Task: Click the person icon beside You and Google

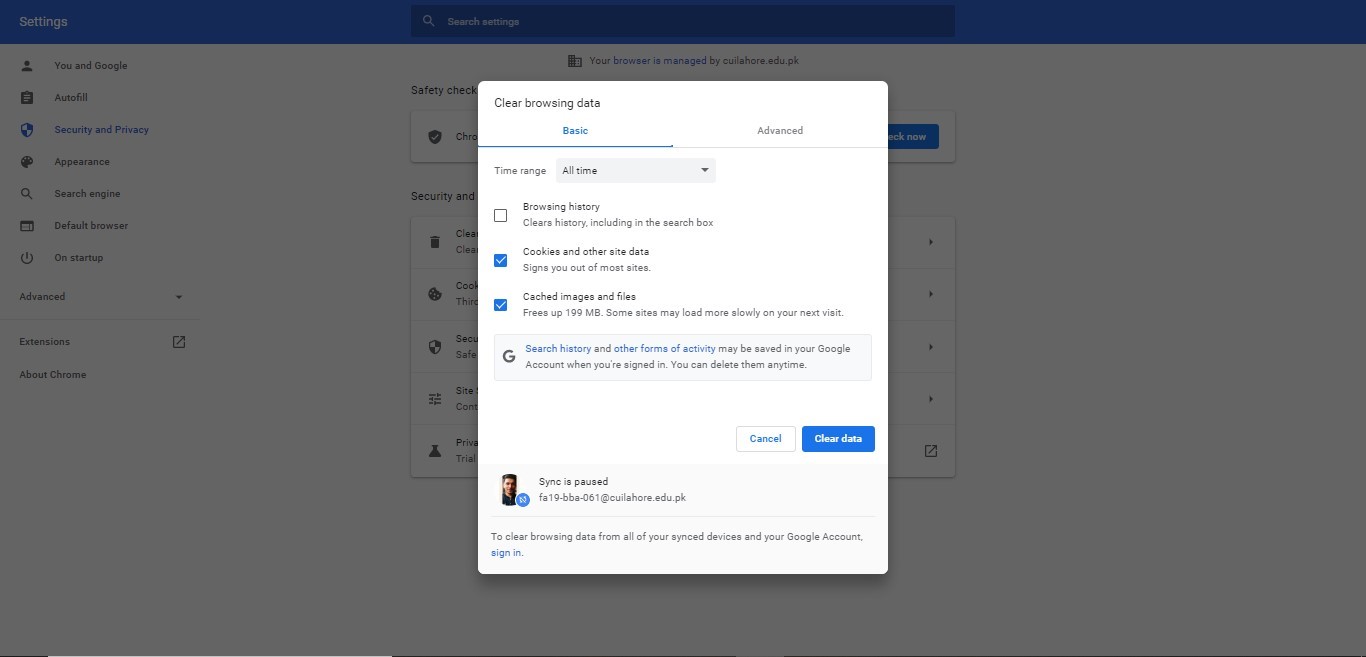Action: tap(27, 66)
